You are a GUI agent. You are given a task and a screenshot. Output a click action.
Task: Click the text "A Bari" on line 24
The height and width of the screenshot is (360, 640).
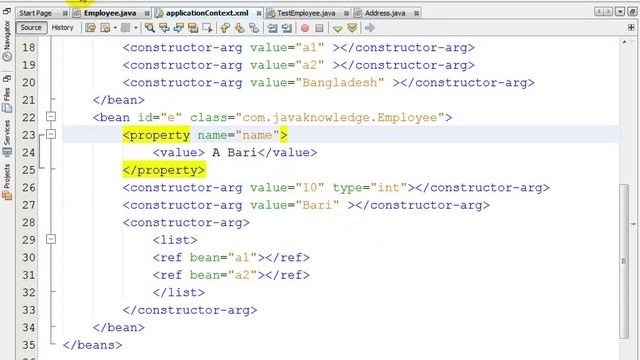234,153
